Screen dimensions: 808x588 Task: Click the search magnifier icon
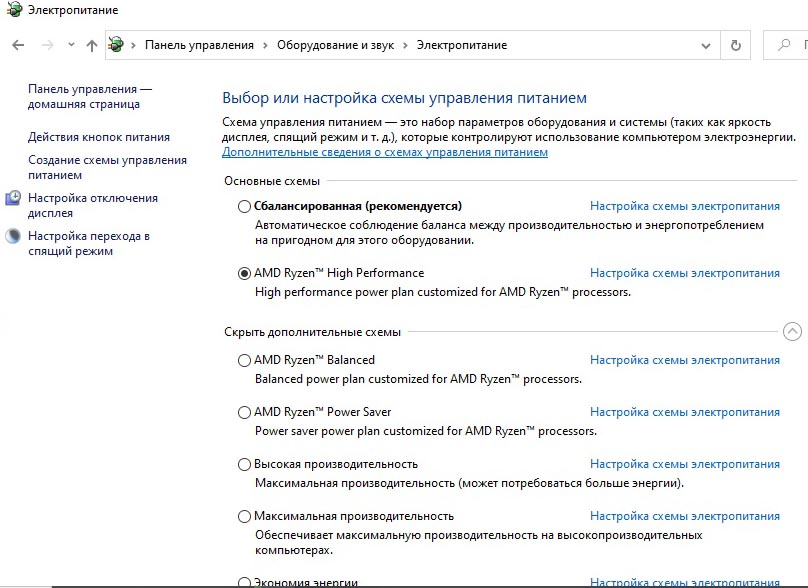pos(784,45)
